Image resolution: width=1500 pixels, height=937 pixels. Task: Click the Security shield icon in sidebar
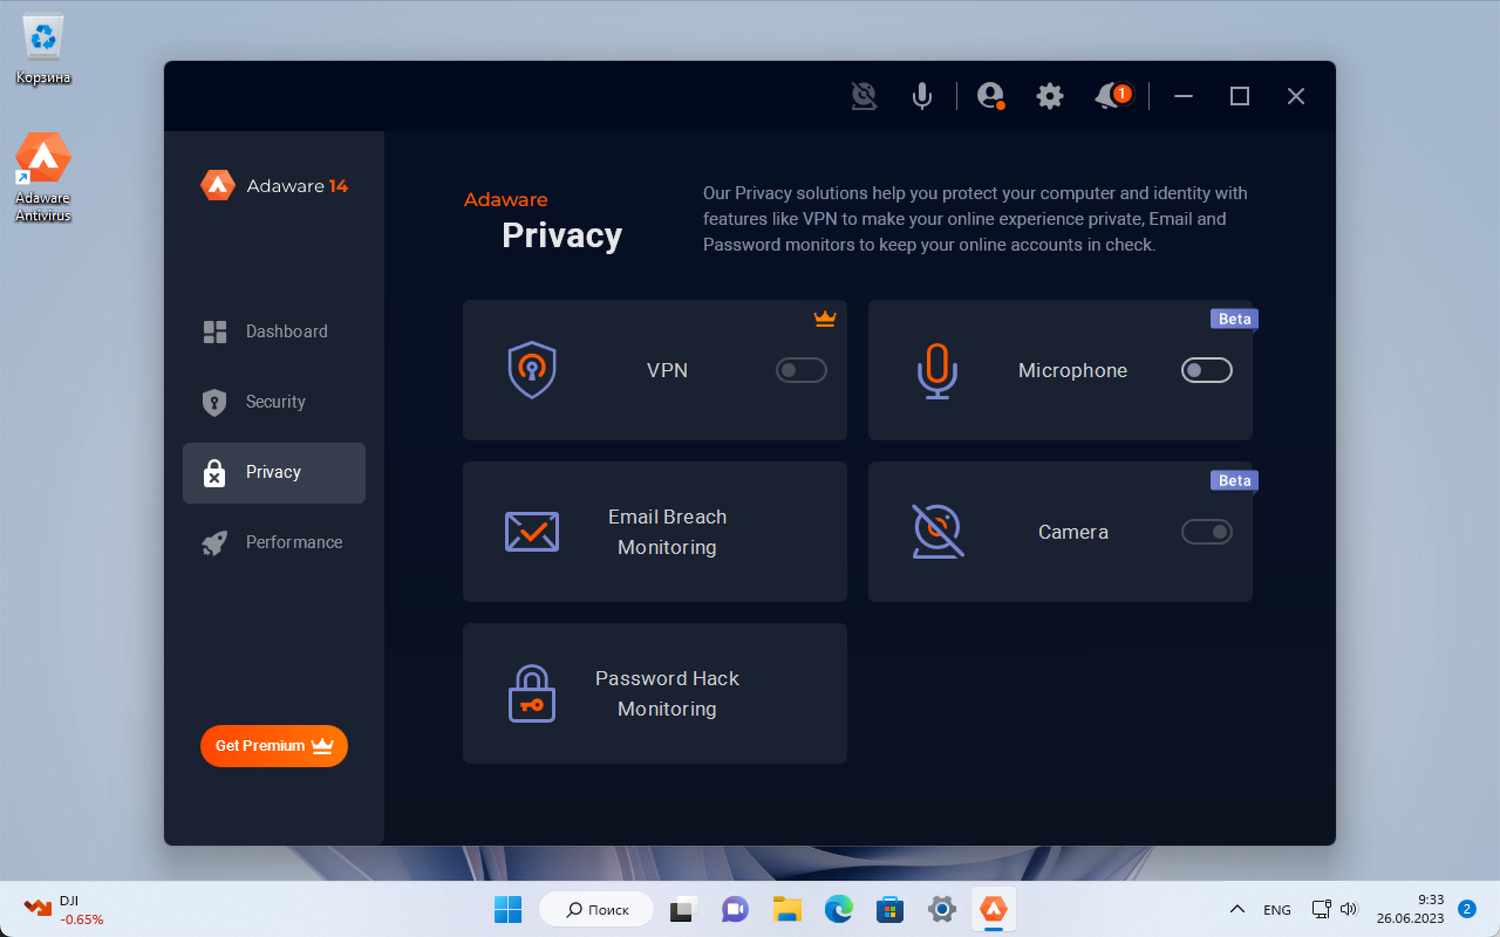point(214,402)
